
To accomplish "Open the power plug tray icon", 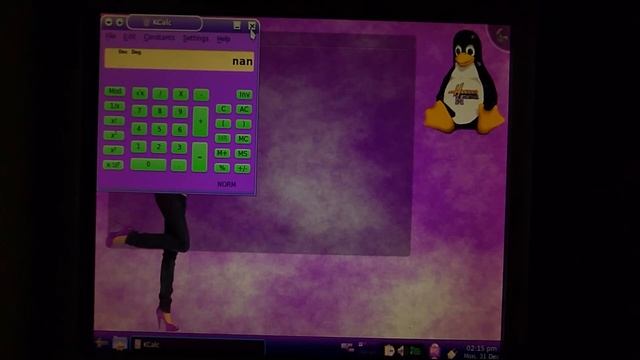I will pos(452,353).
